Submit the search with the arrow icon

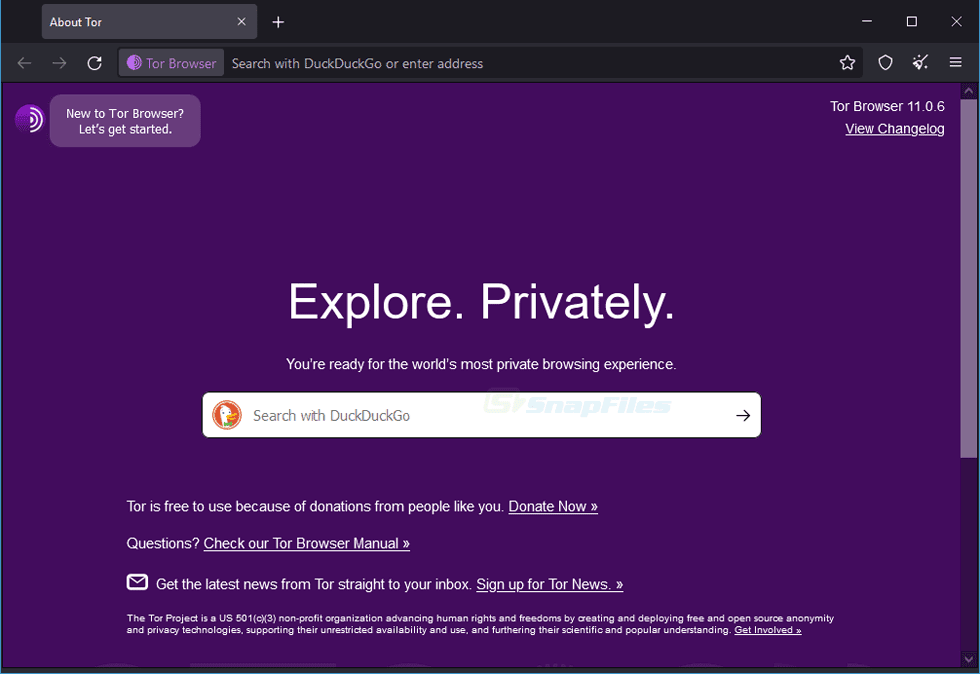pos(743,414)
